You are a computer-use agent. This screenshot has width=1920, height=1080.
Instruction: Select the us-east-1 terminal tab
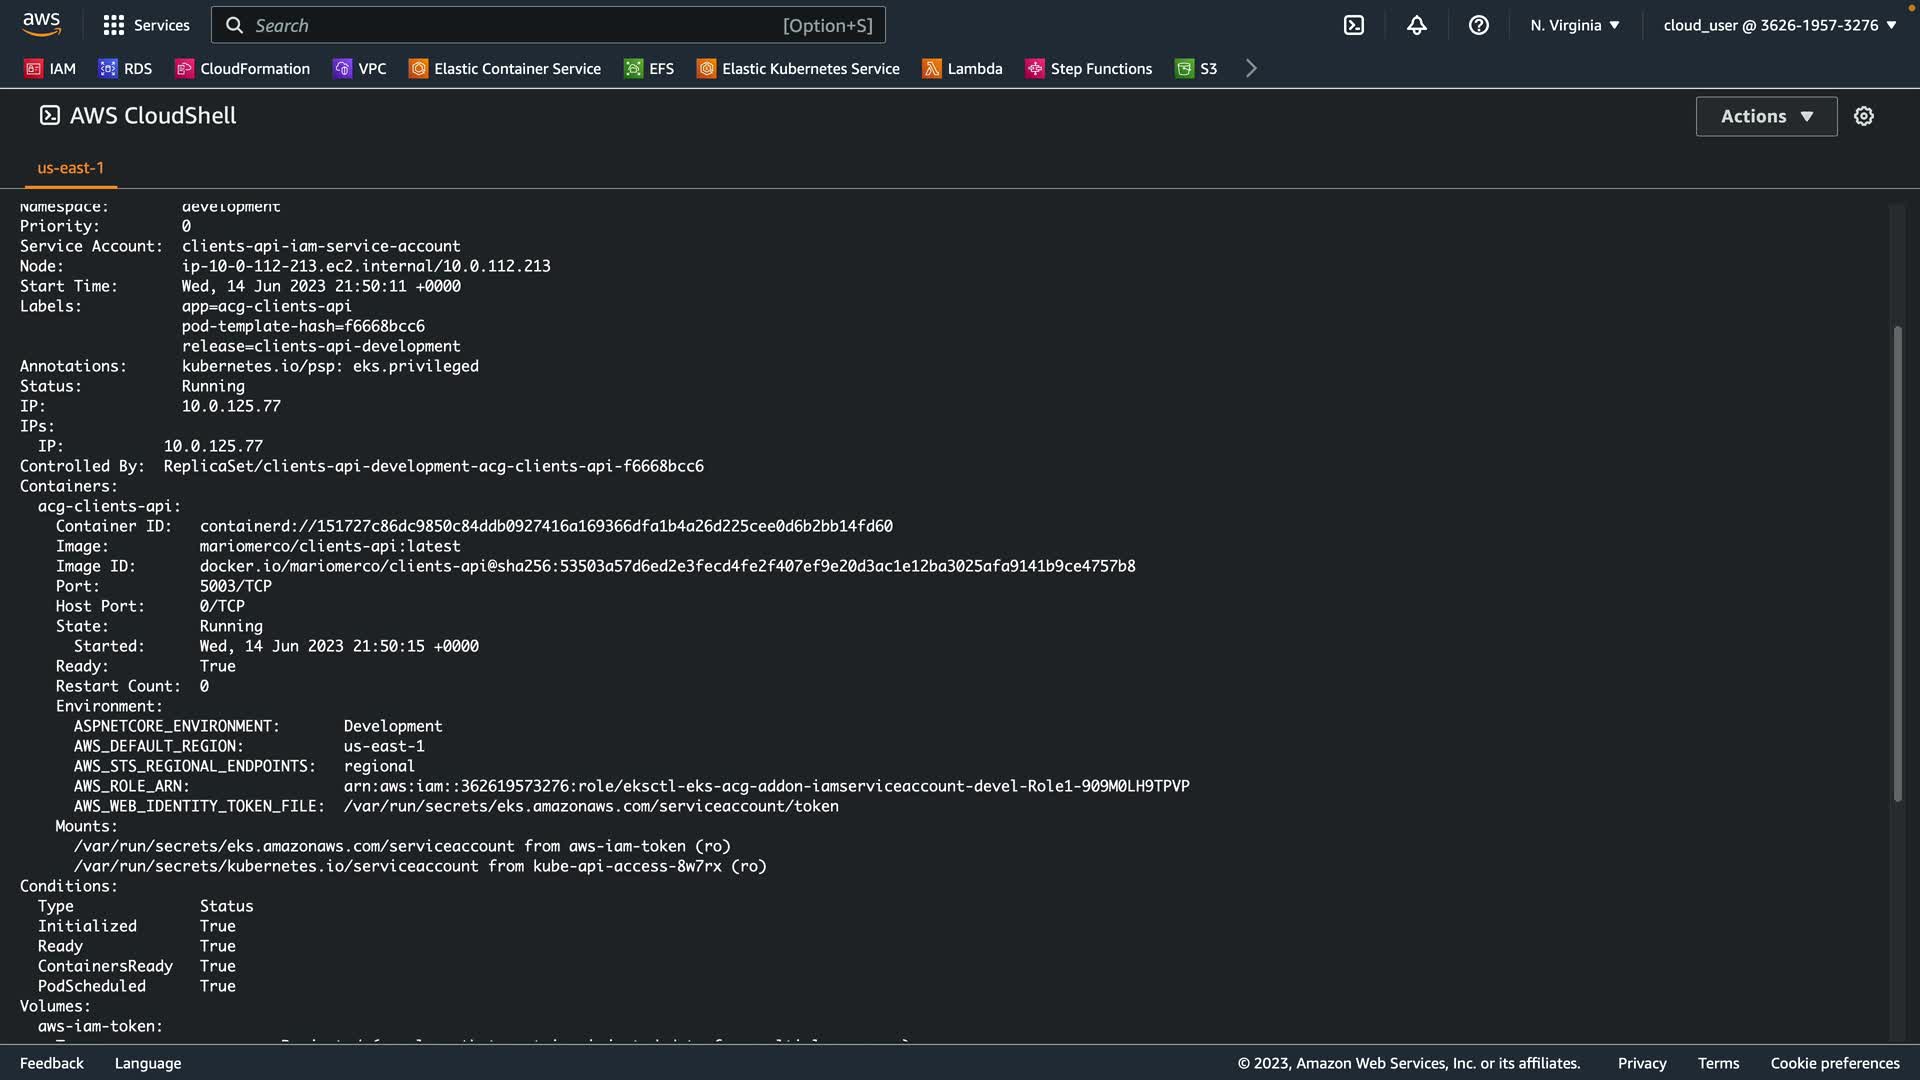tap(70, 168)
